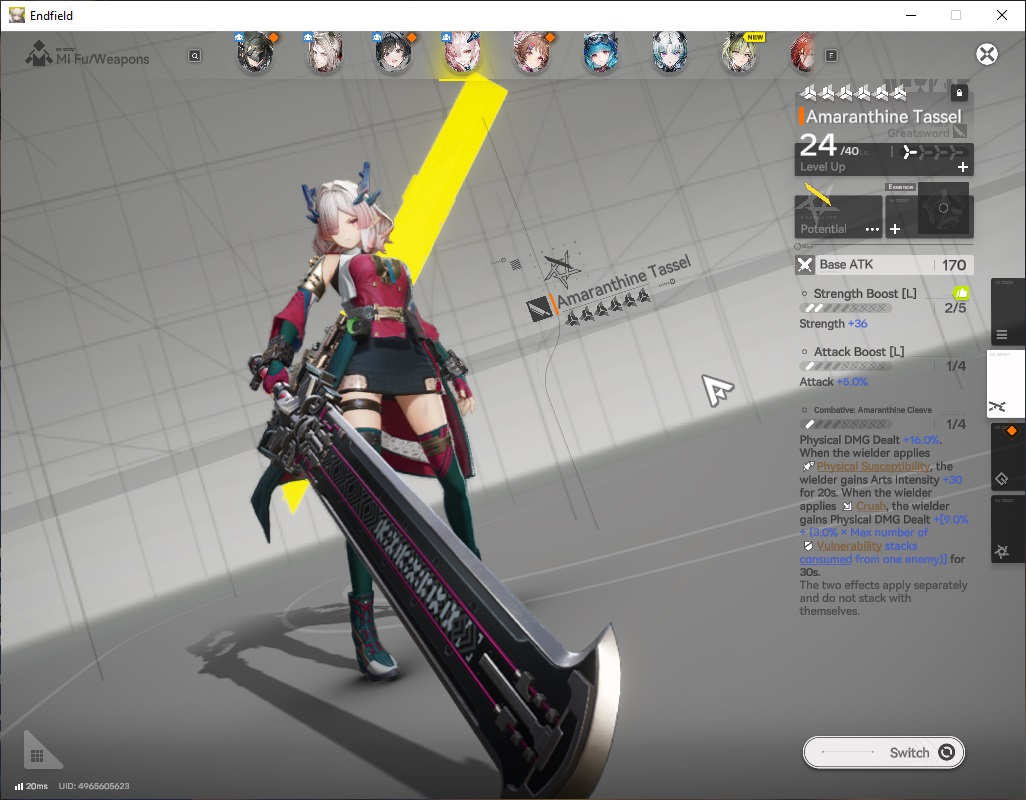Click the weapon breakthrough stage indicator
The image size is (1026, 800).
pyautogui.click(x=932, y=152)
